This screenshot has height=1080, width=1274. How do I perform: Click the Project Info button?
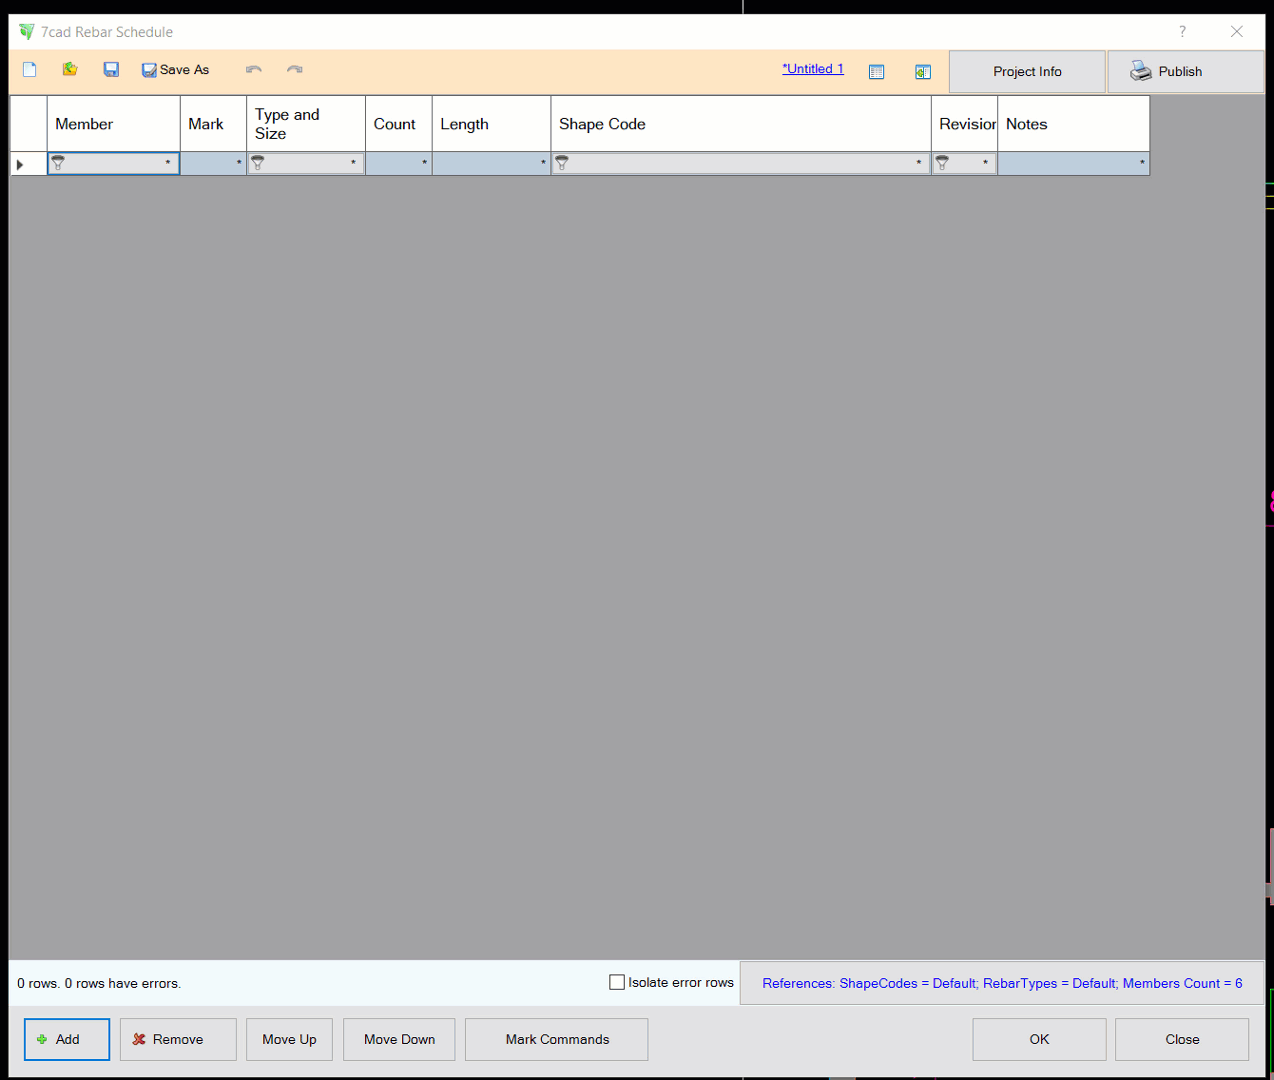pyautogui.click(x=1027, y=72)
